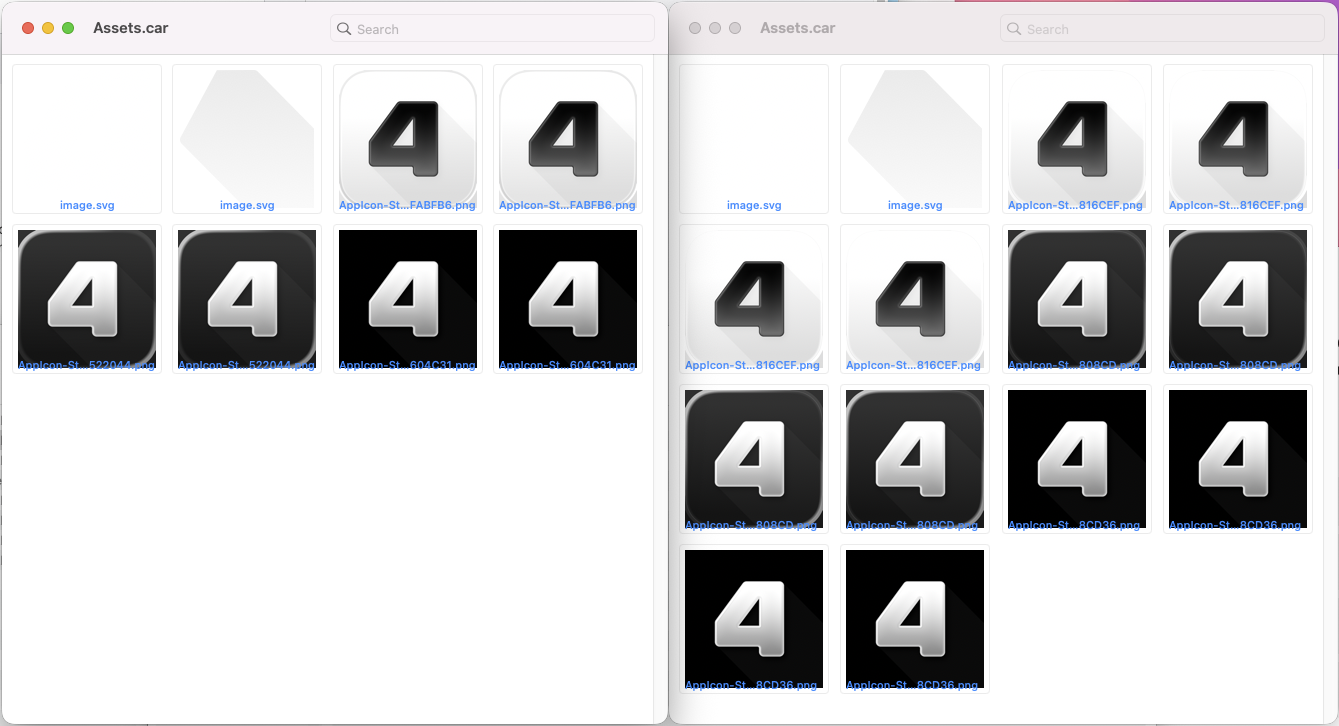
Task: Click the second 604C31.png filename label
Action: coord(568,366)
